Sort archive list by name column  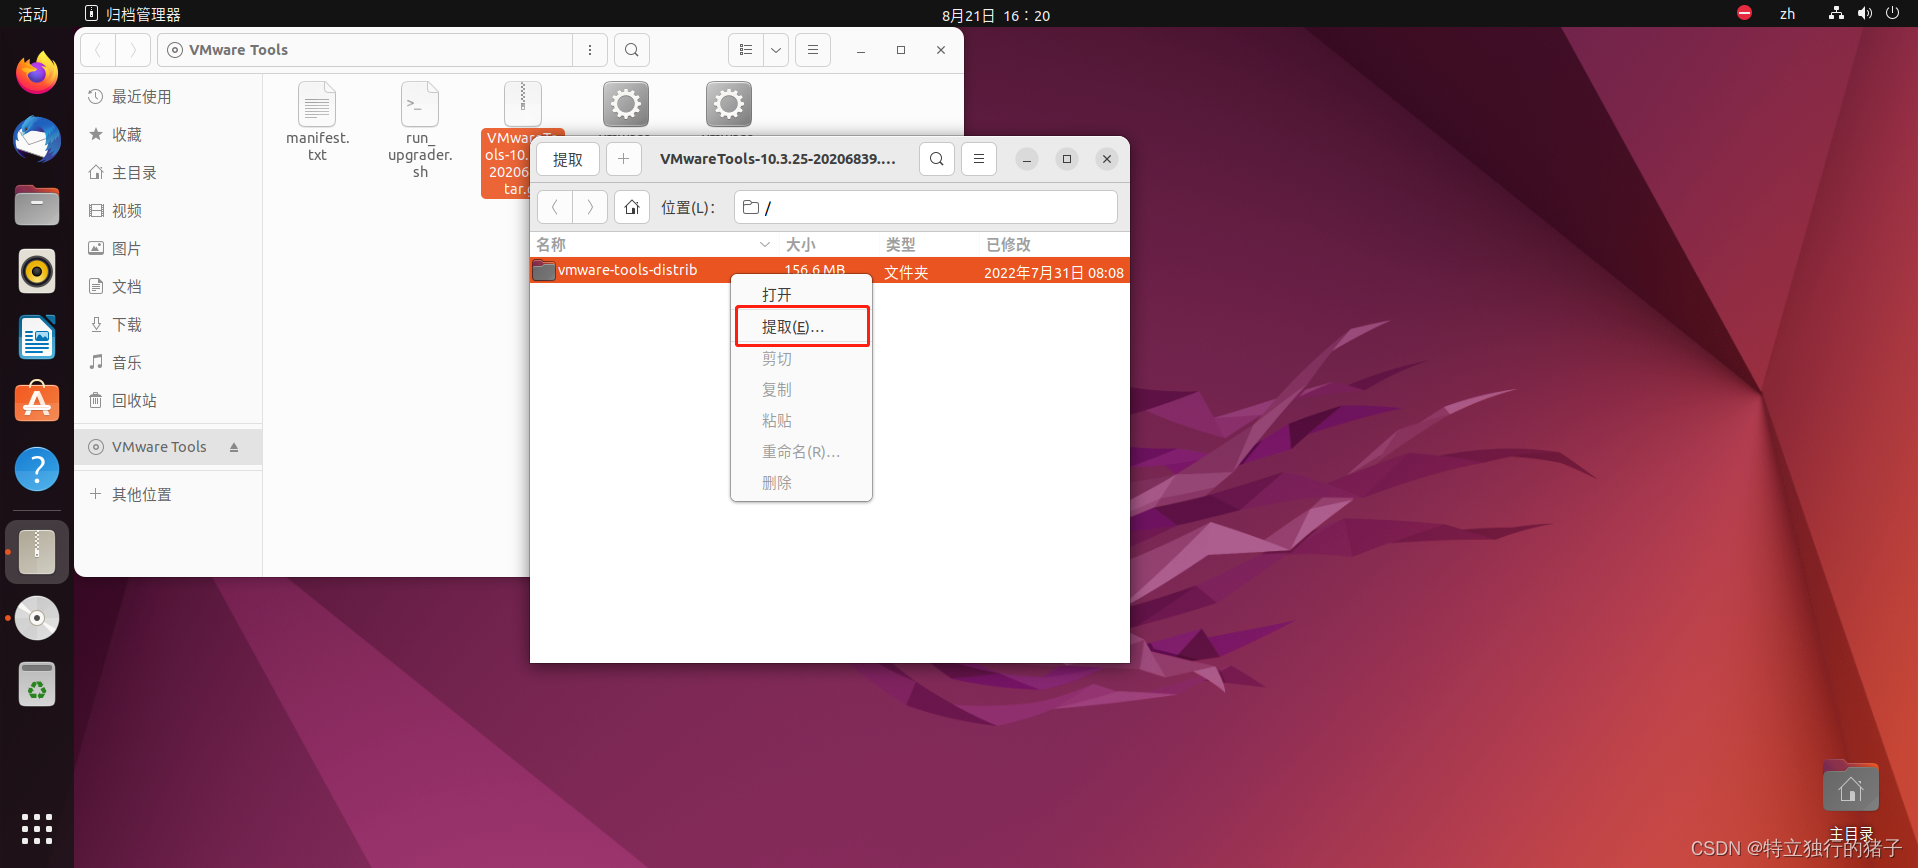point(653,244)
